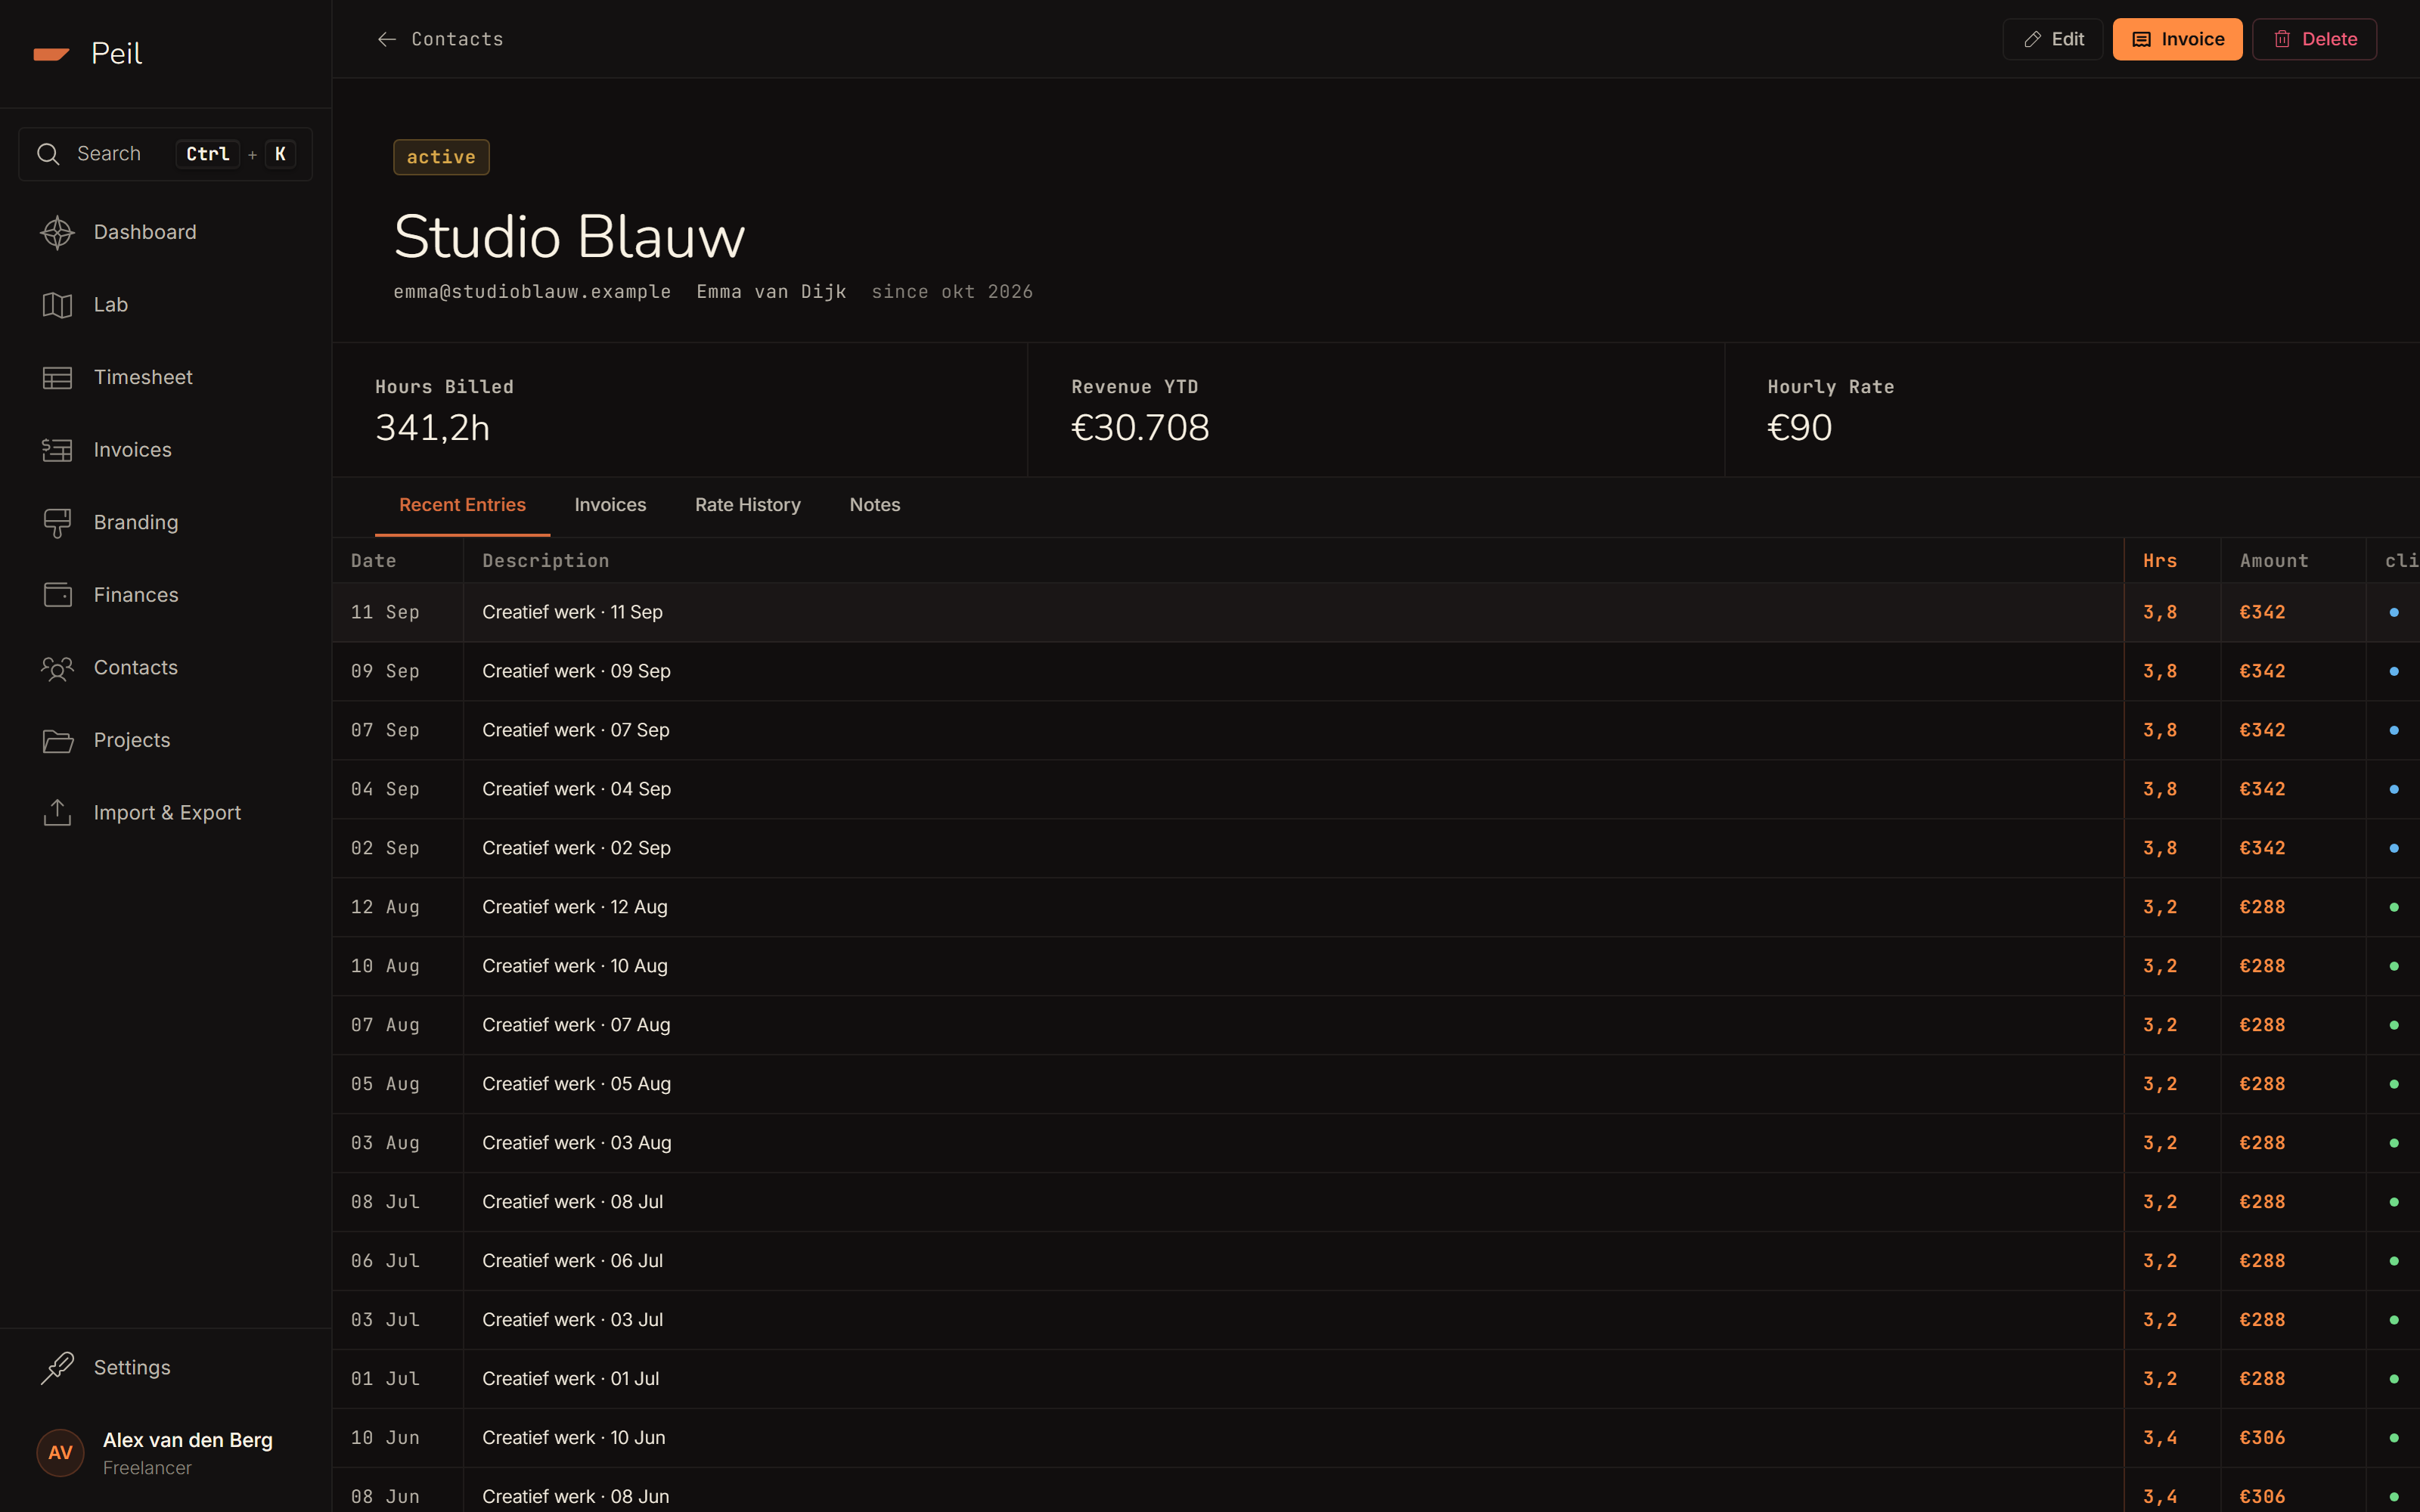This screenshot has height=1512, width=2420.
Task: Open Lab via its map icon
Action: 57,305
